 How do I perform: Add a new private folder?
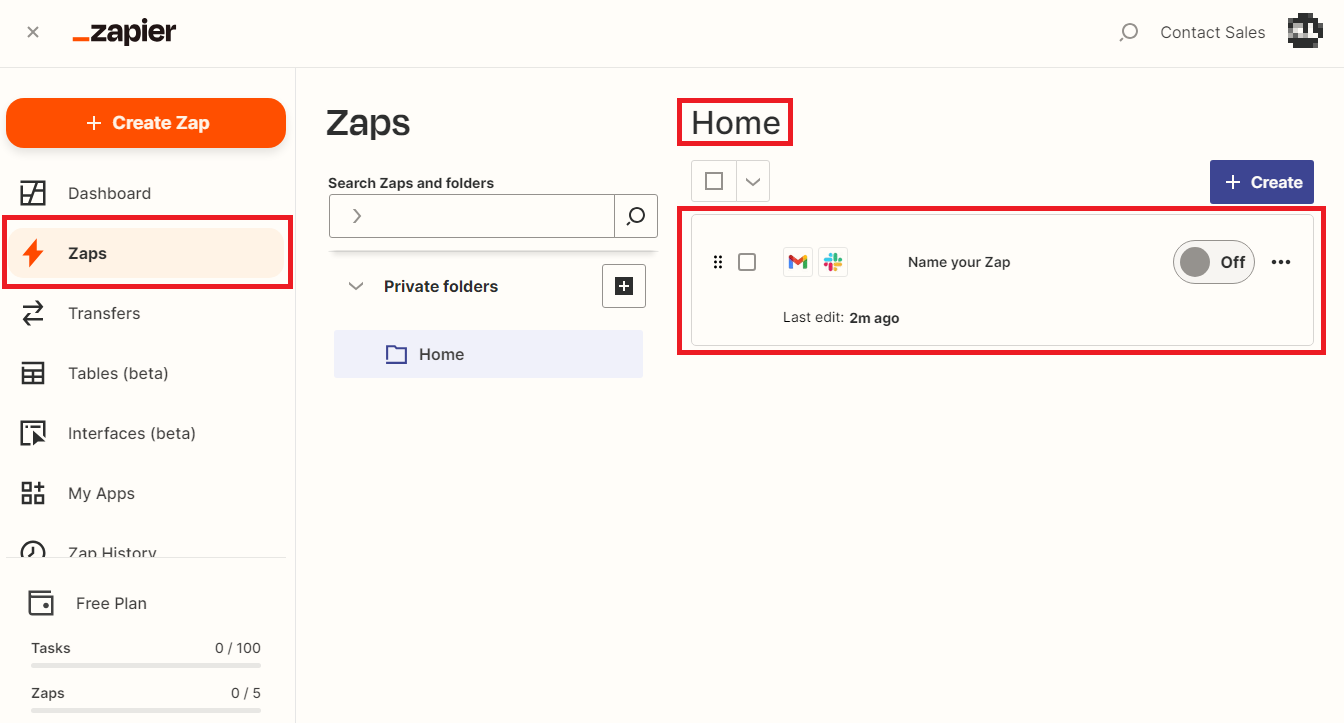tap(624, 286)
